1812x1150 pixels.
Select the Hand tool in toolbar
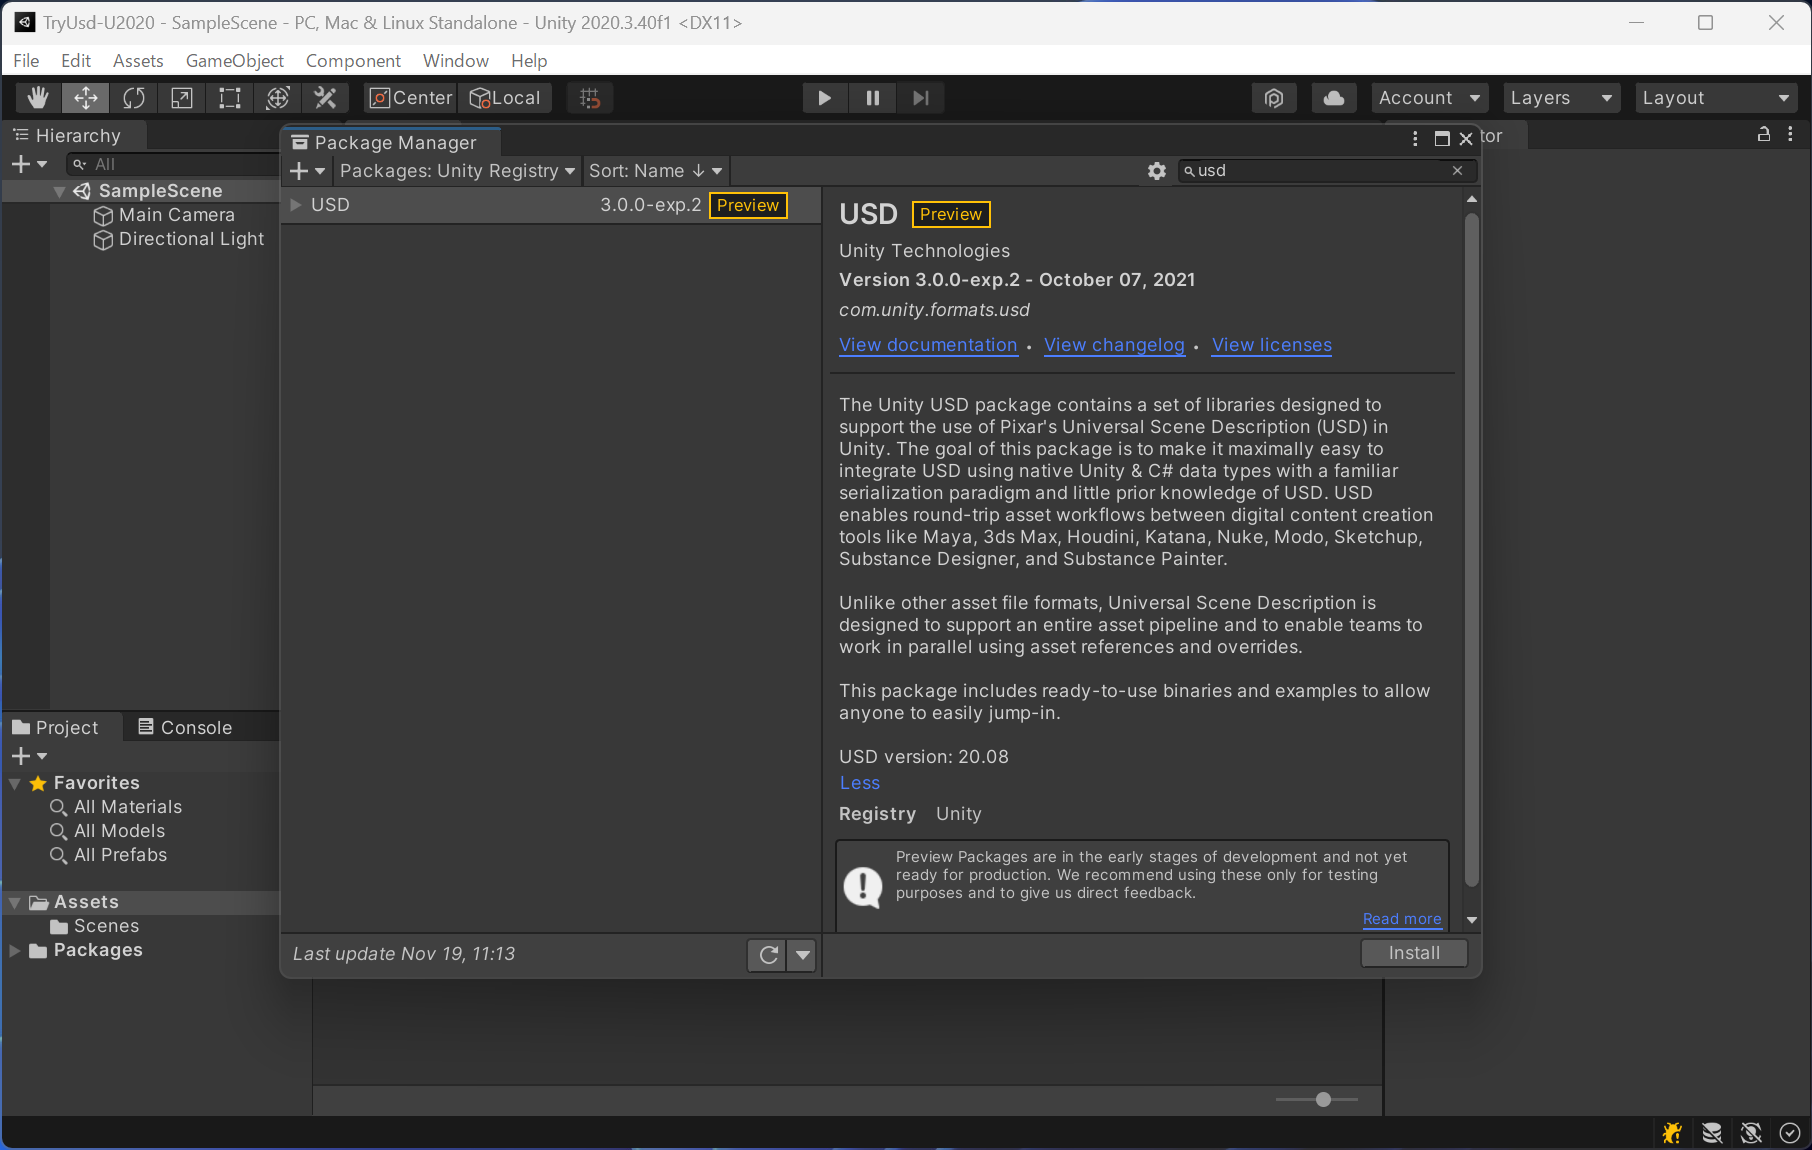(x=38, y=98)
